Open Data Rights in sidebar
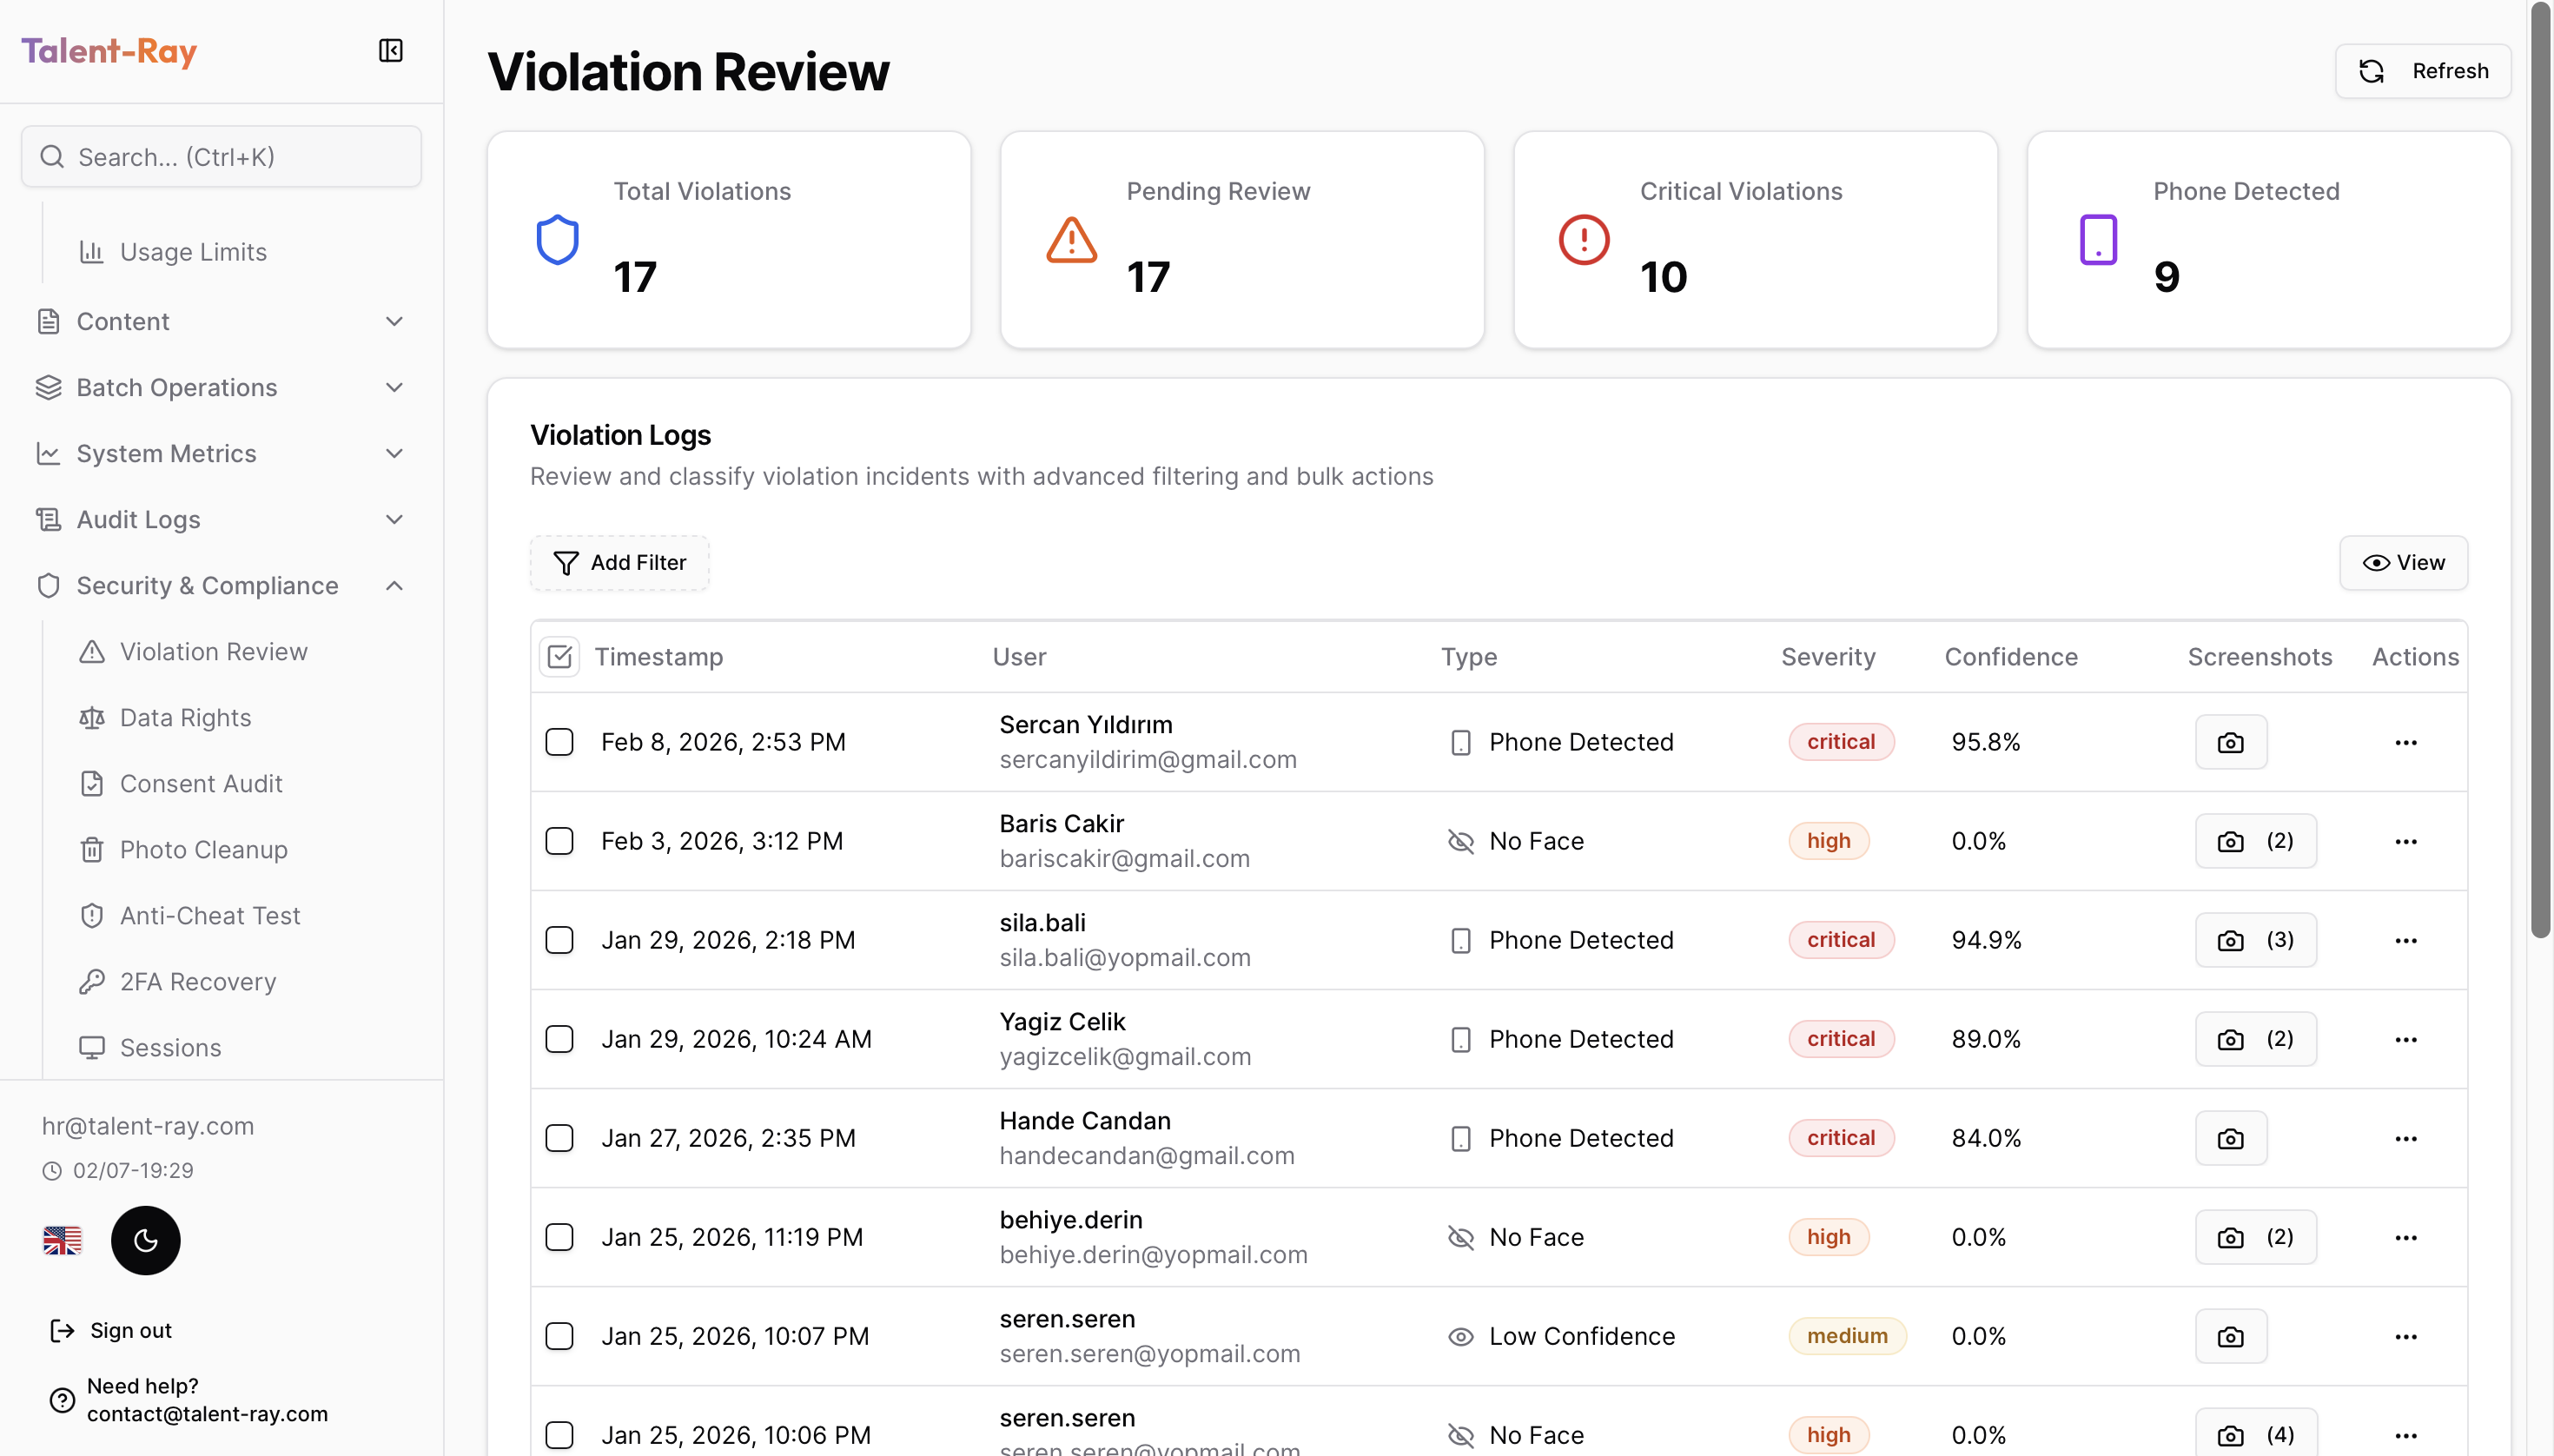This screenshot has height=1456, width=2554. (x=185, y=717)
